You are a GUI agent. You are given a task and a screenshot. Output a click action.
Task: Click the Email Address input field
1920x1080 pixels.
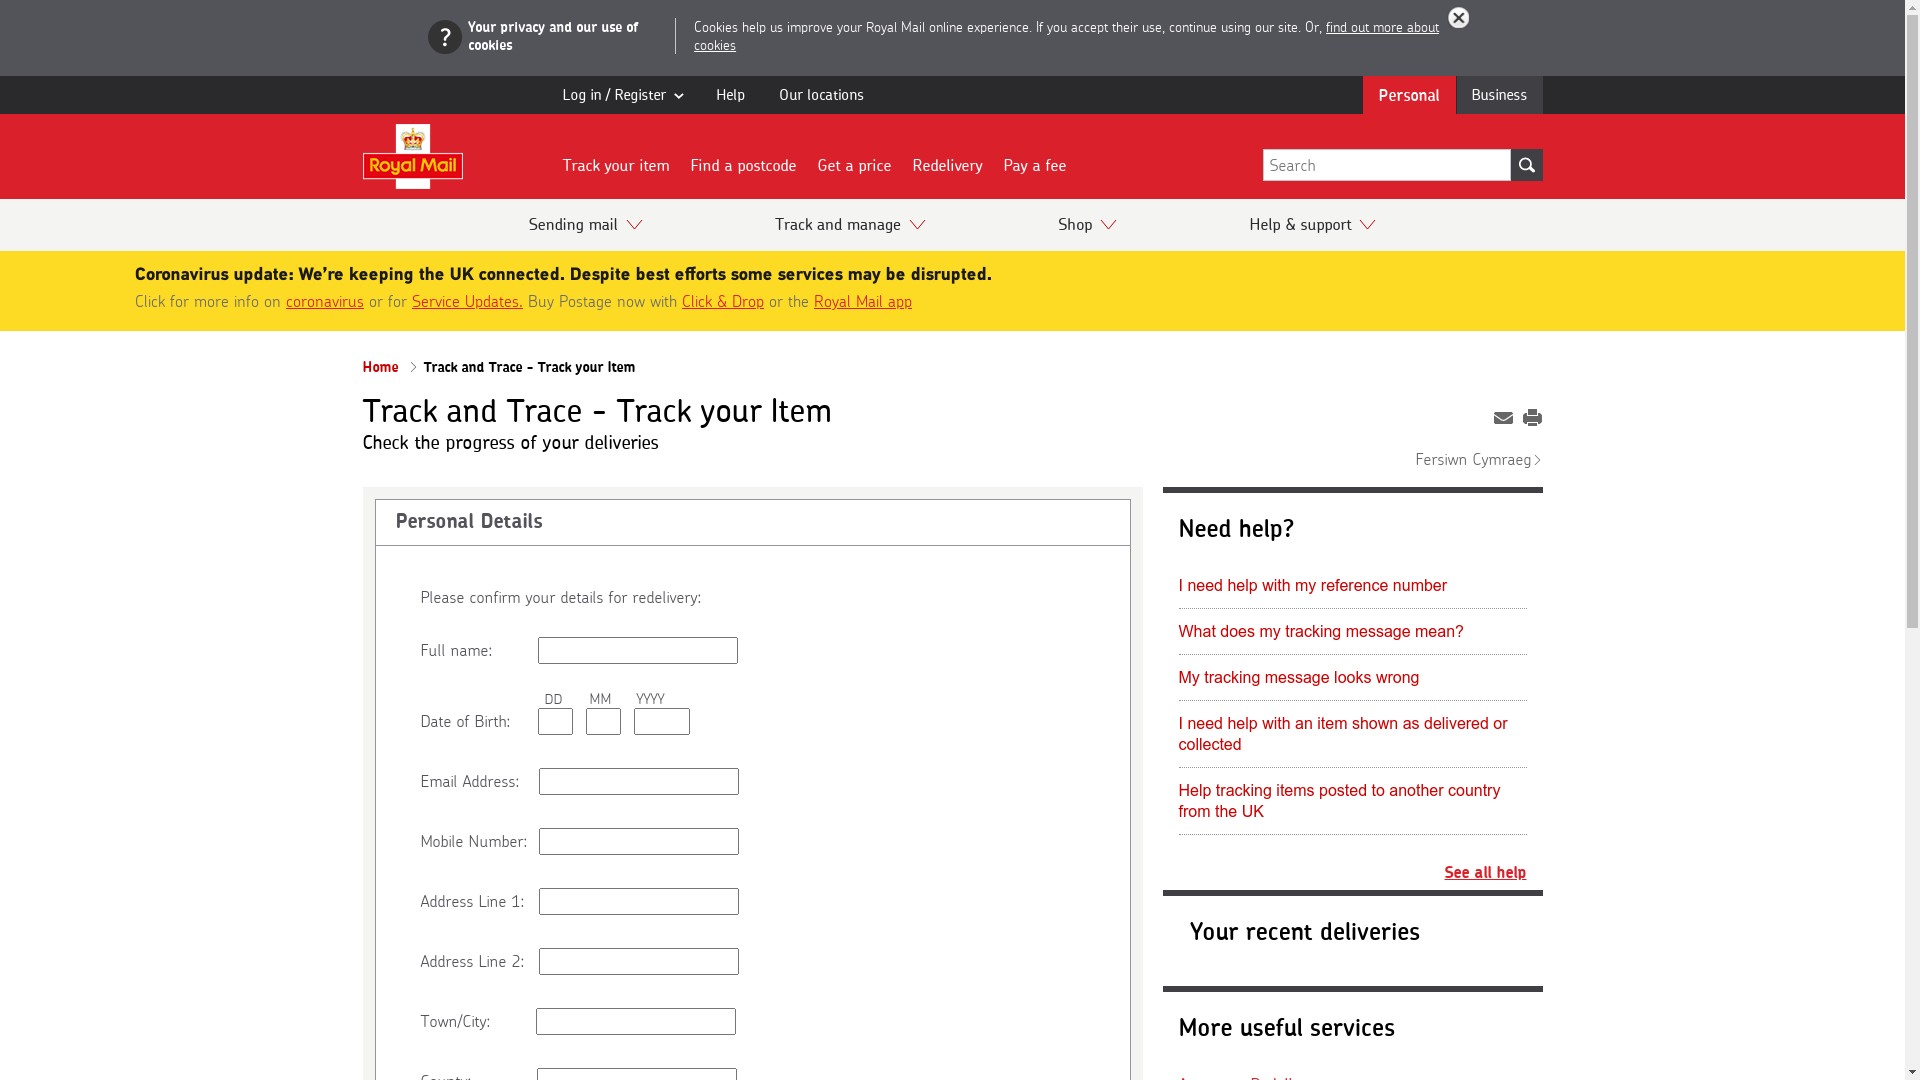point(638,781)
